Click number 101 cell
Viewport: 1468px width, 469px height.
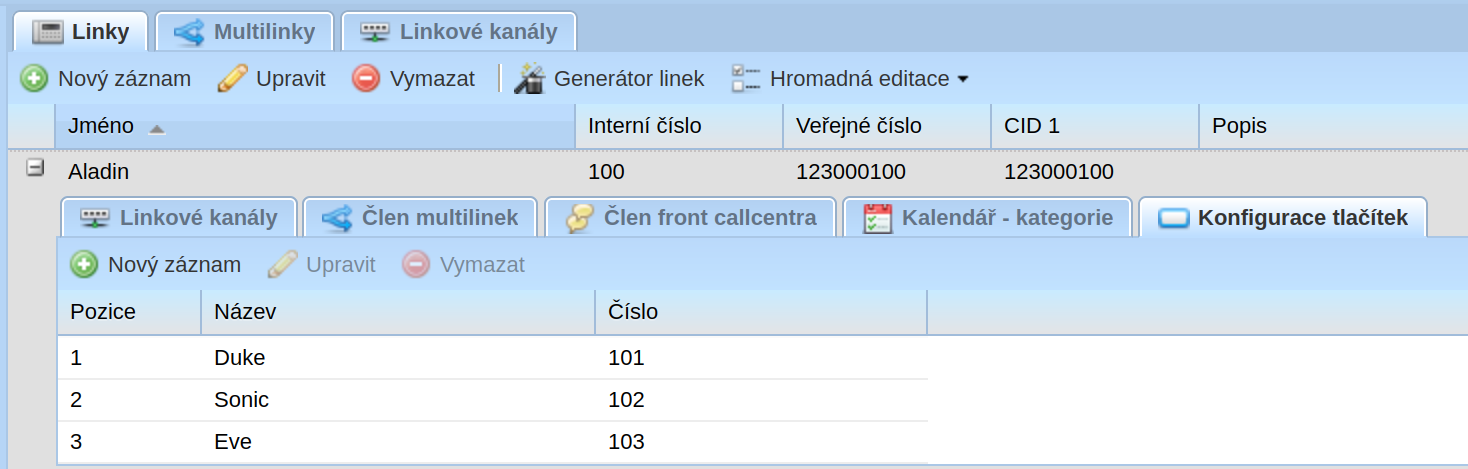click(761, 357)
